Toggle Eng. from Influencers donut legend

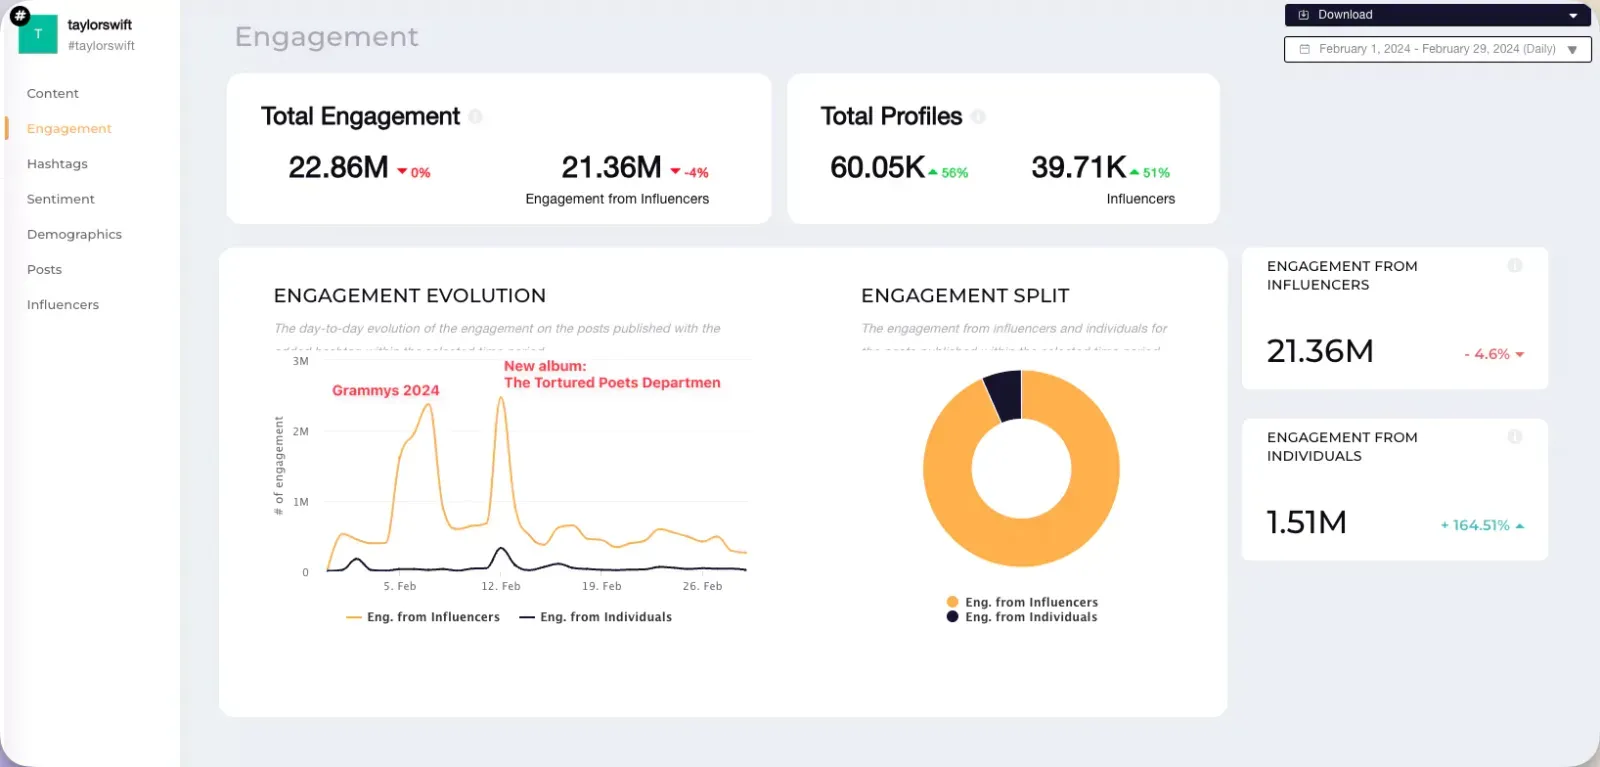pos(1022,602)
